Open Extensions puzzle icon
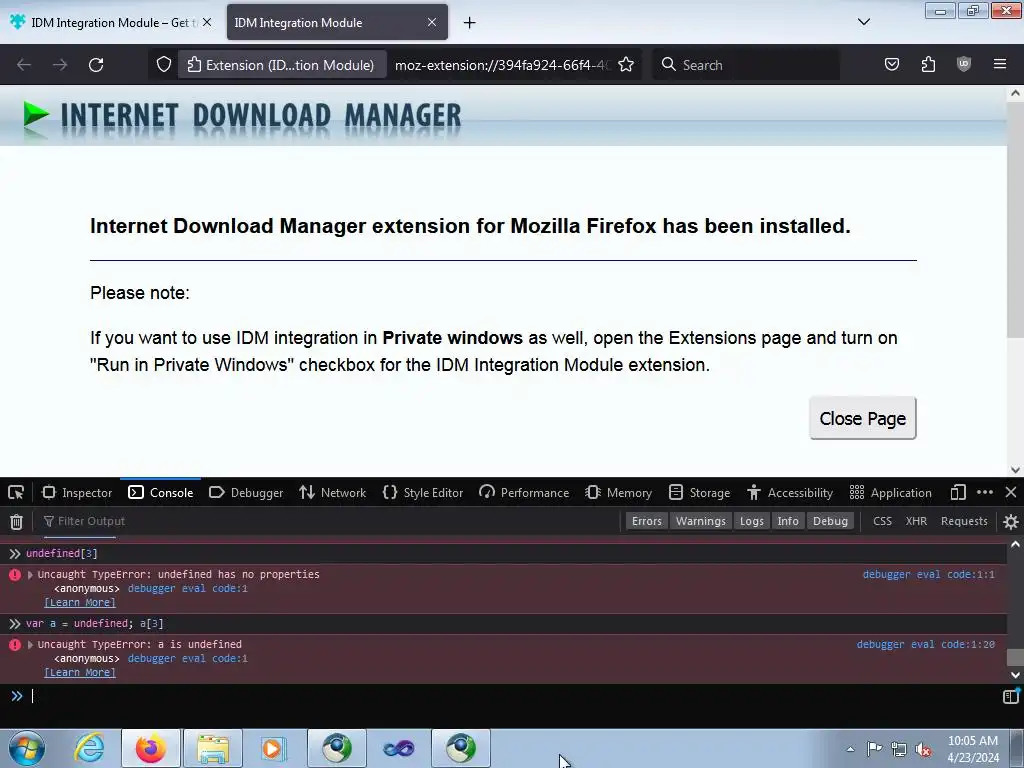 [x=928, y=64]
